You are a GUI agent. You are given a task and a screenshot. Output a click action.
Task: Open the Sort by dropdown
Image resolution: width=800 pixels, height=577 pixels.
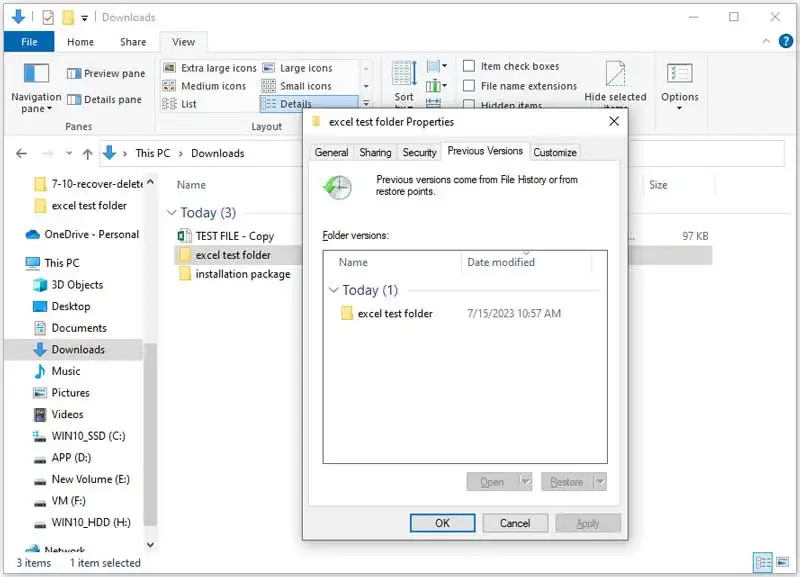tap(404, 80)
